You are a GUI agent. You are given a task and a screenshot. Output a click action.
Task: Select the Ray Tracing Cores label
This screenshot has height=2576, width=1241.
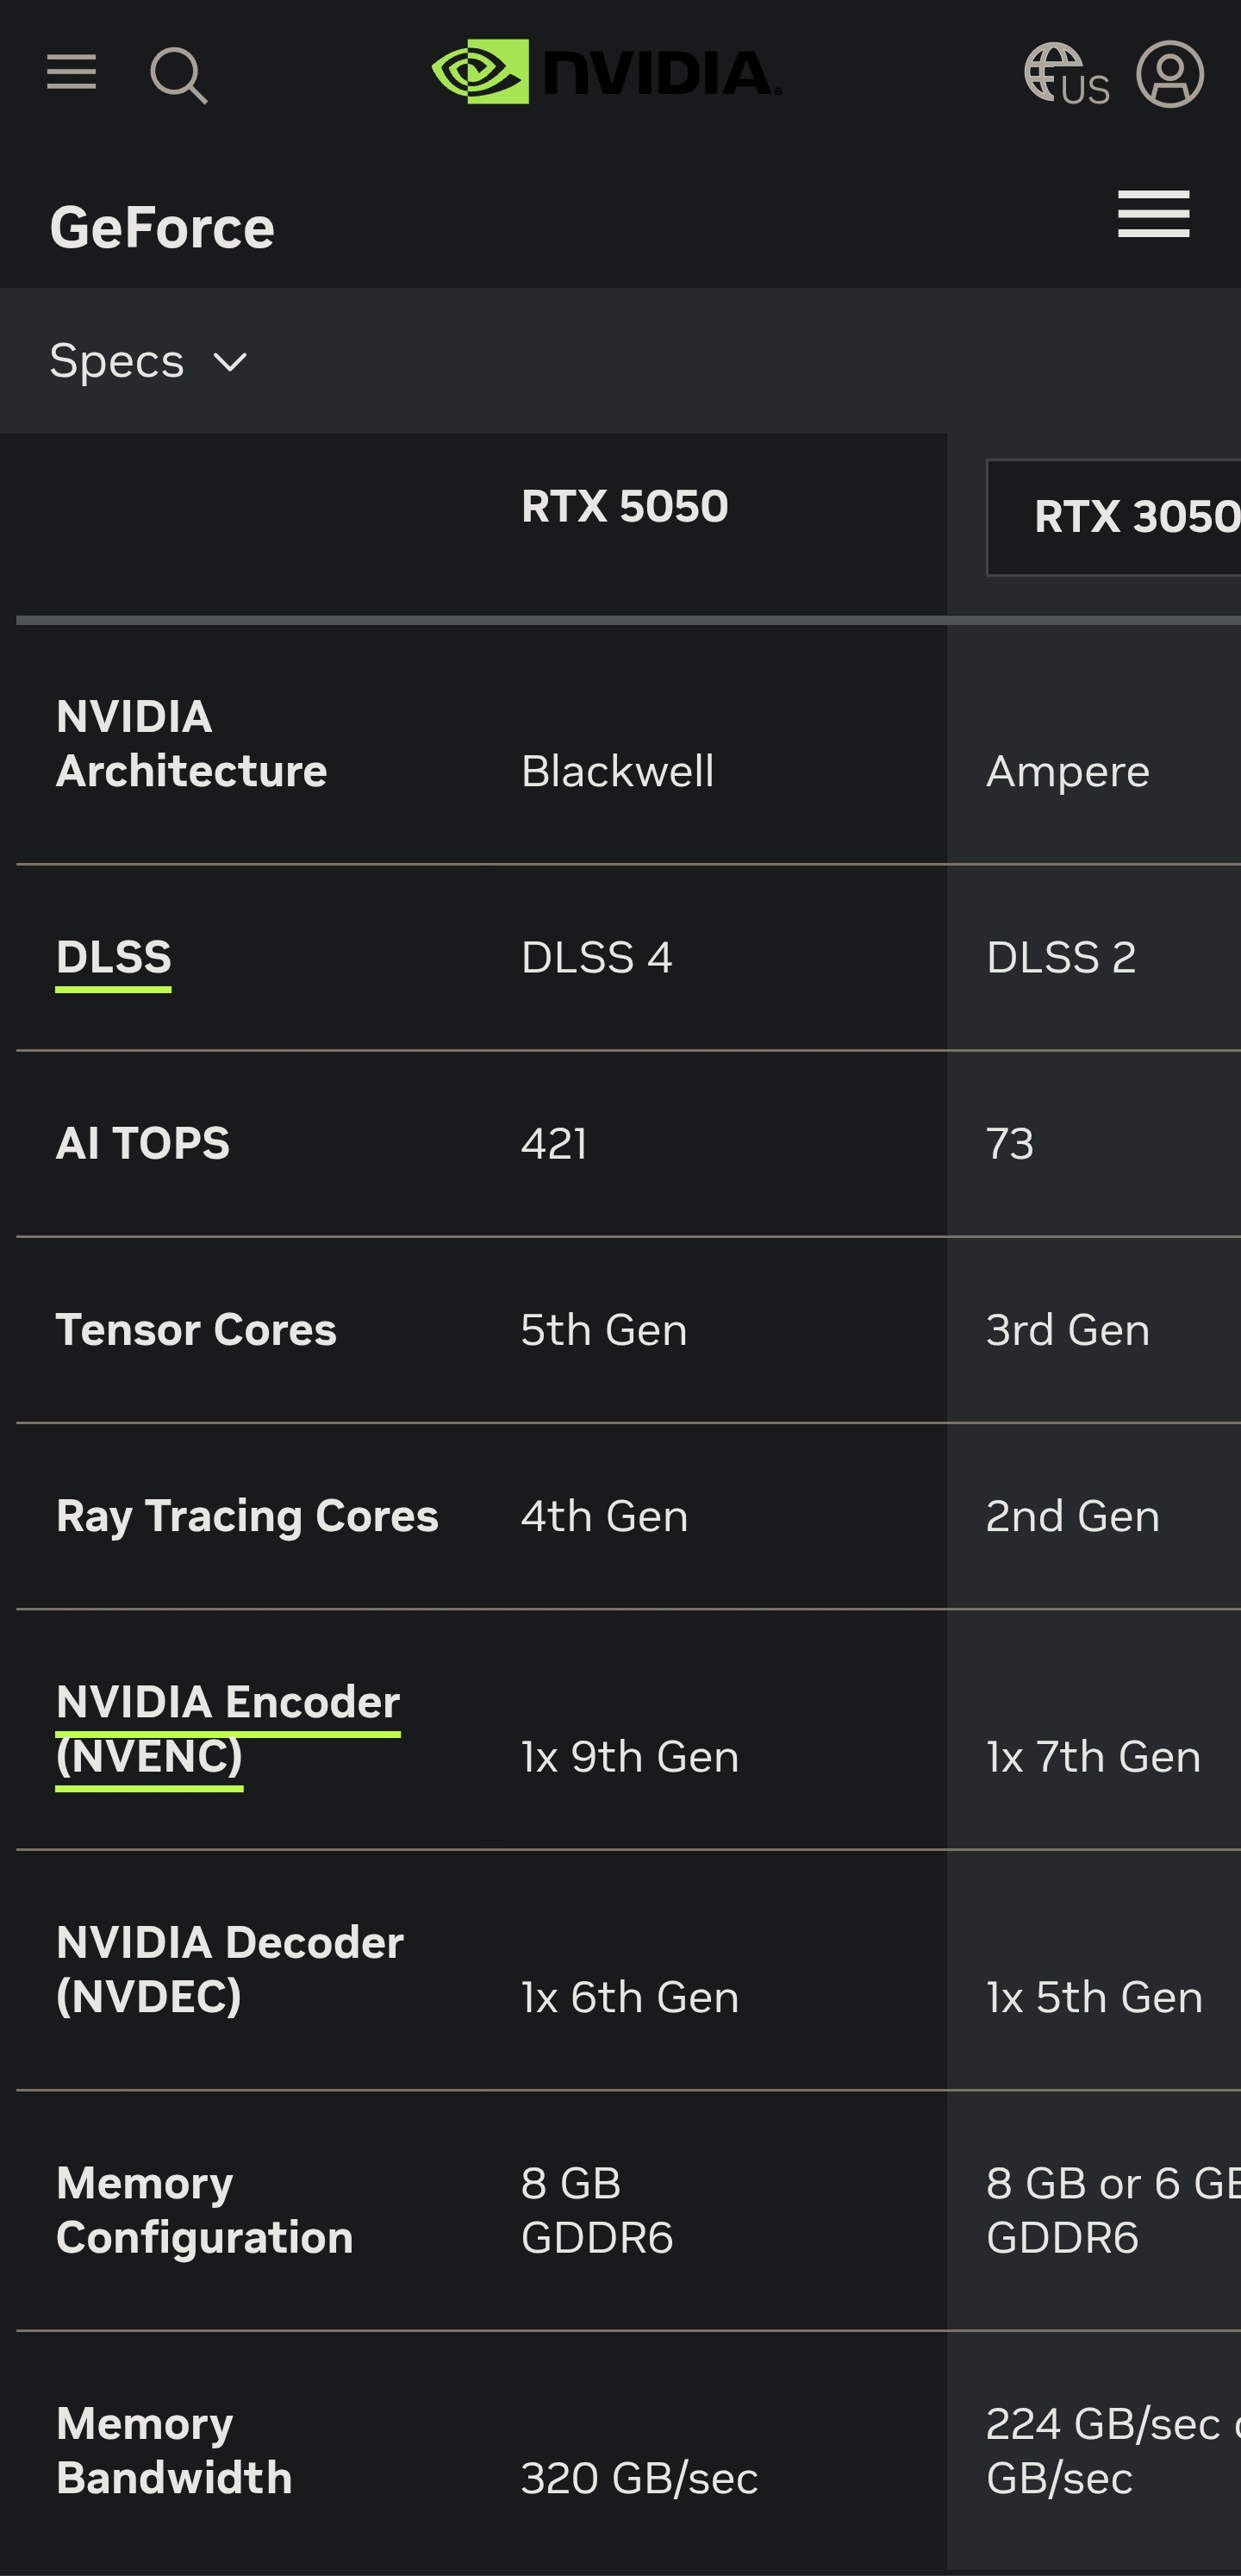(x=247, y=1516)
